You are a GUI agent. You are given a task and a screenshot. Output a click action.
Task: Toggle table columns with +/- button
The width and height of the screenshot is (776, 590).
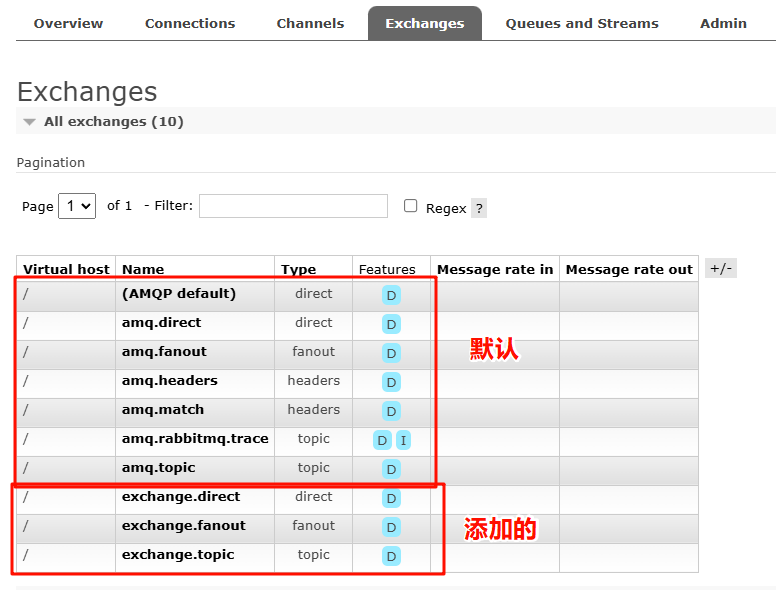[x=720, y=268]
